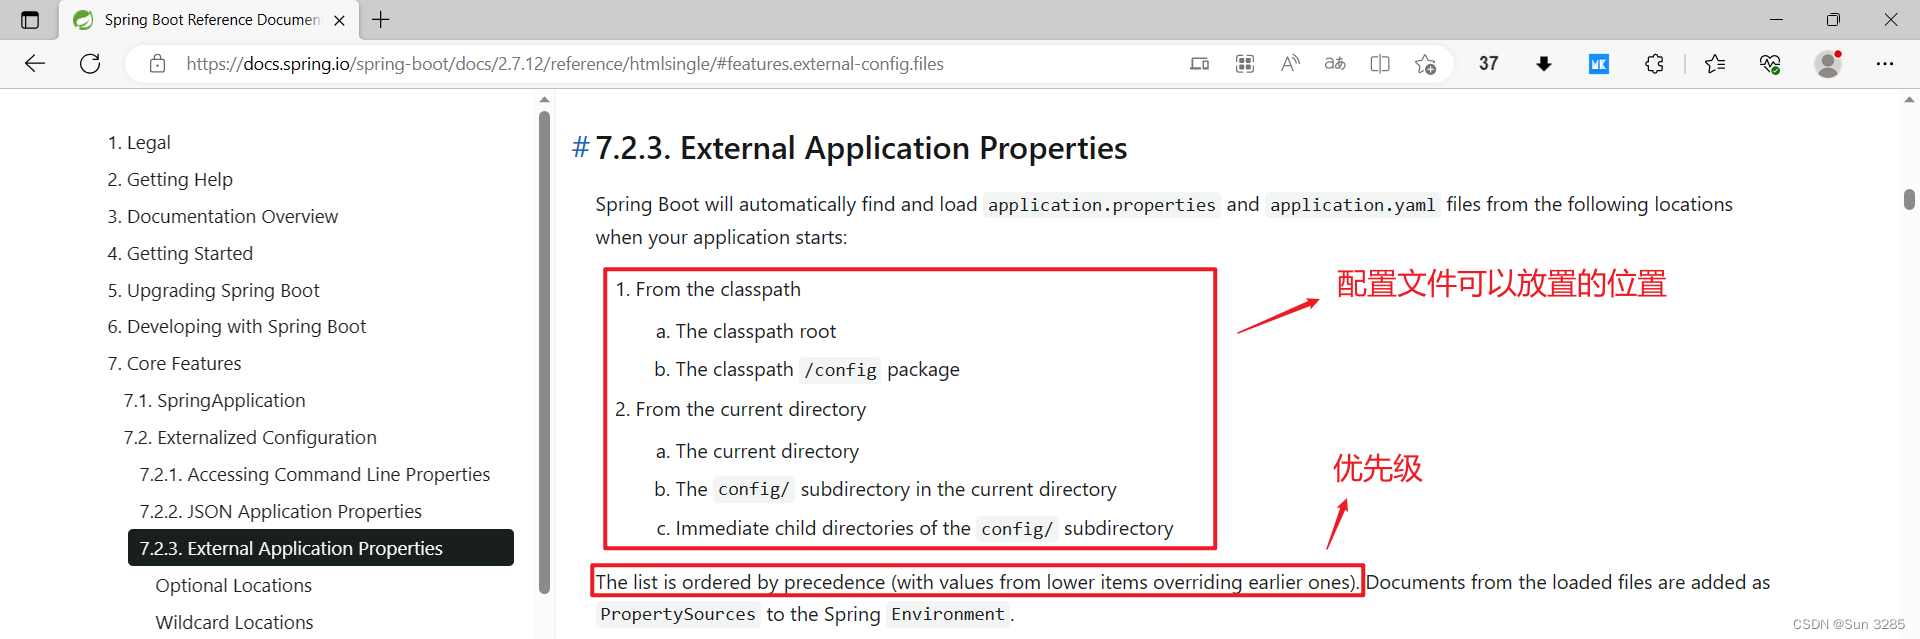The width and height of the screenshot is (1920, 639).
Task: Open the tab actions menu icon
Action: (30, 19)
